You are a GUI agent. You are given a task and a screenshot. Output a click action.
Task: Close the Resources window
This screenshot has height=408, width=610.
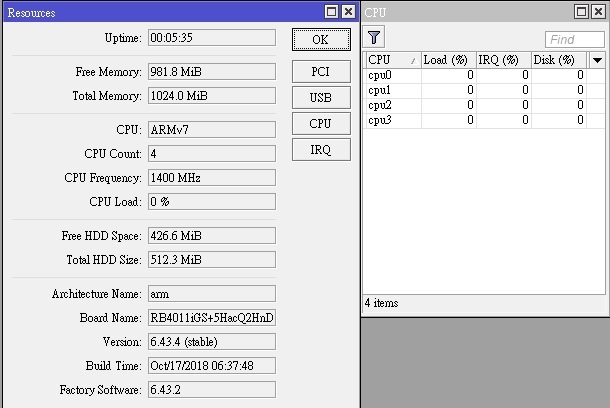coord(348,12)
